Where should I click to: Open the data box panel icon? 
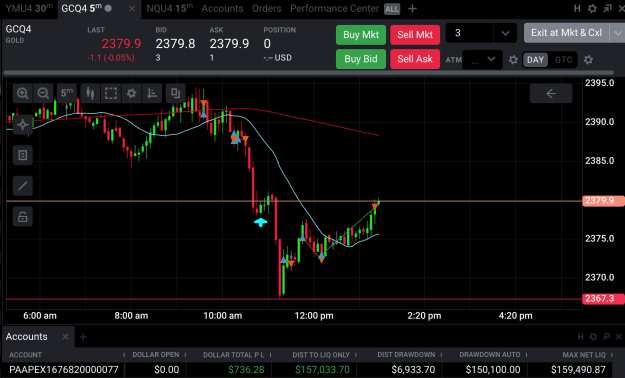[22, 155]
